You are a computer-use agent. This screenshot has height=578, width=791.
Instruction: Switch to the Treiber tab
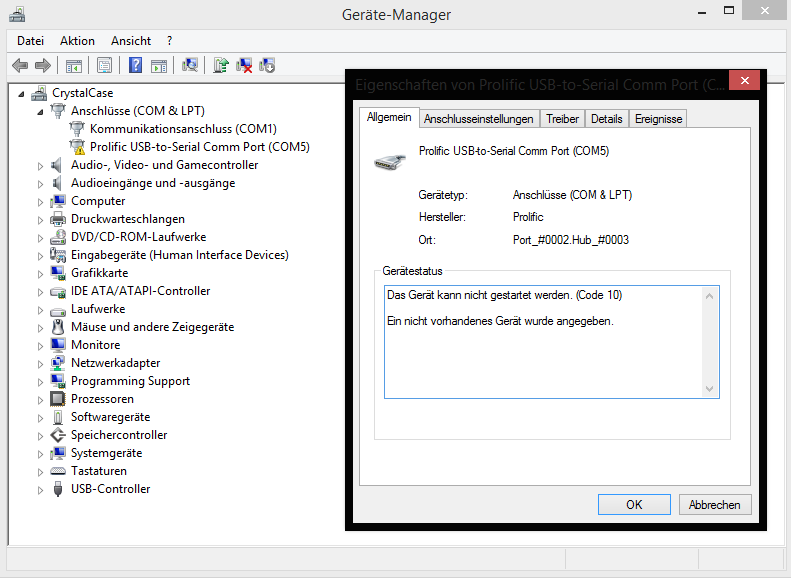[562, 119]
